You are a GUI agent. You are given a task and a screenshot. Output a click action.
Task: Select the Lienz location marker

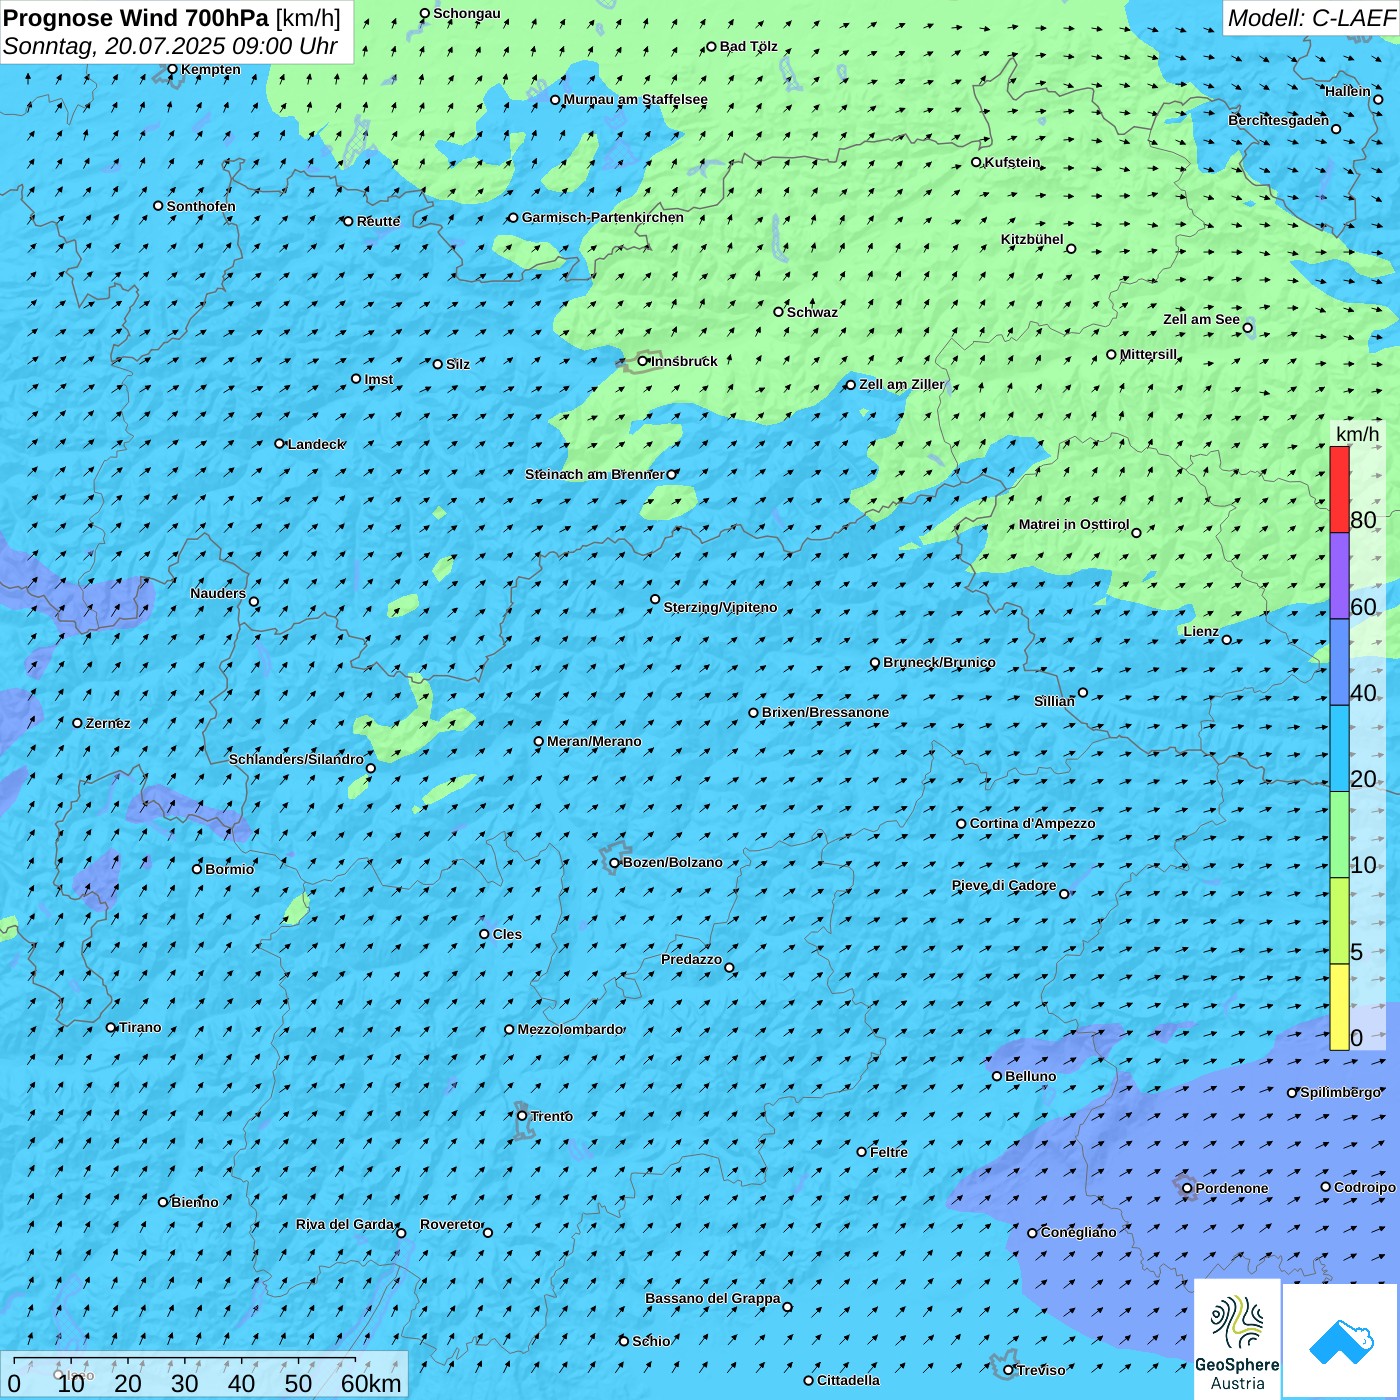click(x=1227, y=640)
